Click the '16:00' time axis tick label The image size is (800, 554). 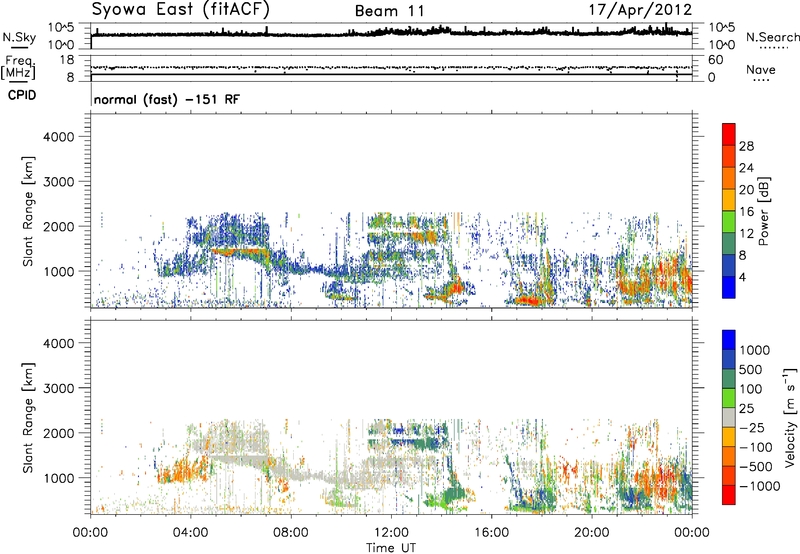pyautogui.click(x=491, y=533)
